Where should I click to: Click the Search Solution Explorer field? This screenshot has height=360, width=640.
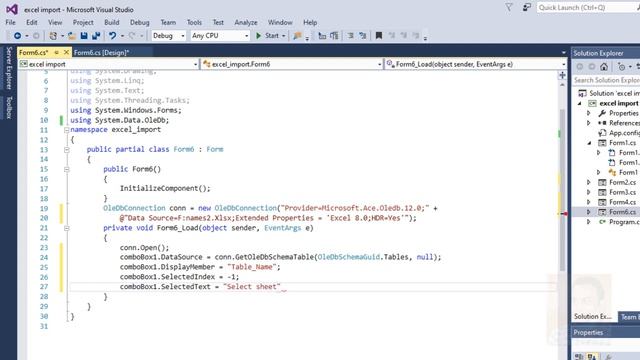click(606, 80)
